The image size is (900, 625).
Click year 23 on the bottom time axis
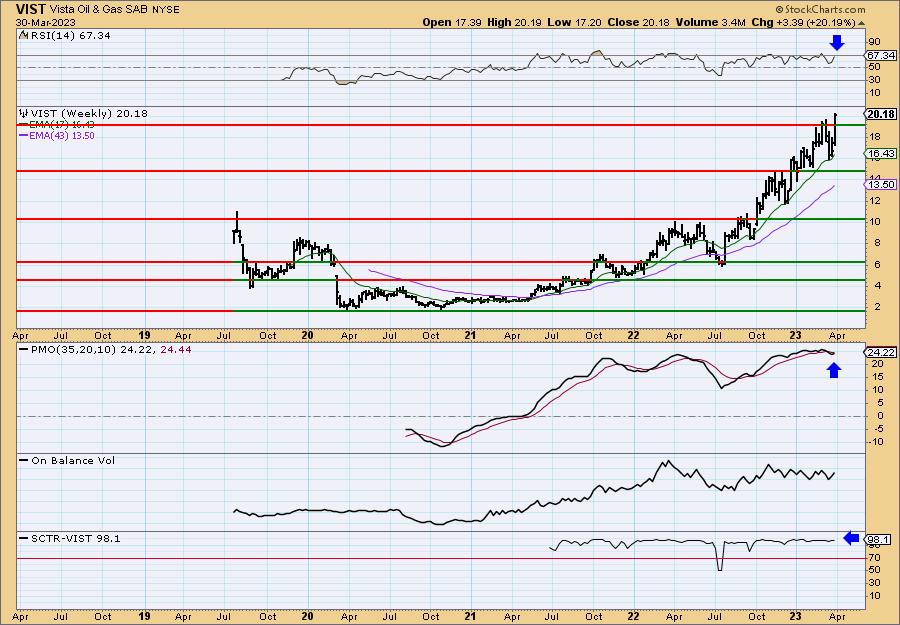pyautogui.click(x=796, y=616)
